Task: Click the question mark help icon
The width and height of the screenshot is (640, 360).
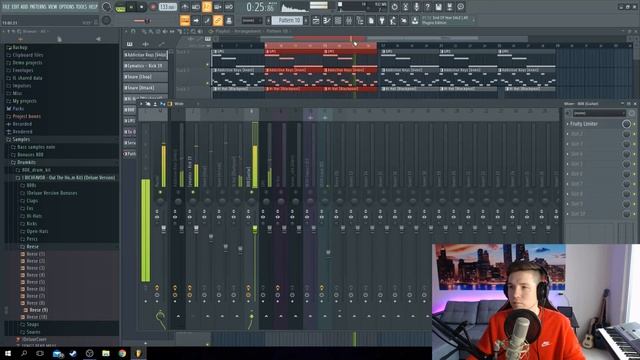Action: [x=427, y=7]
